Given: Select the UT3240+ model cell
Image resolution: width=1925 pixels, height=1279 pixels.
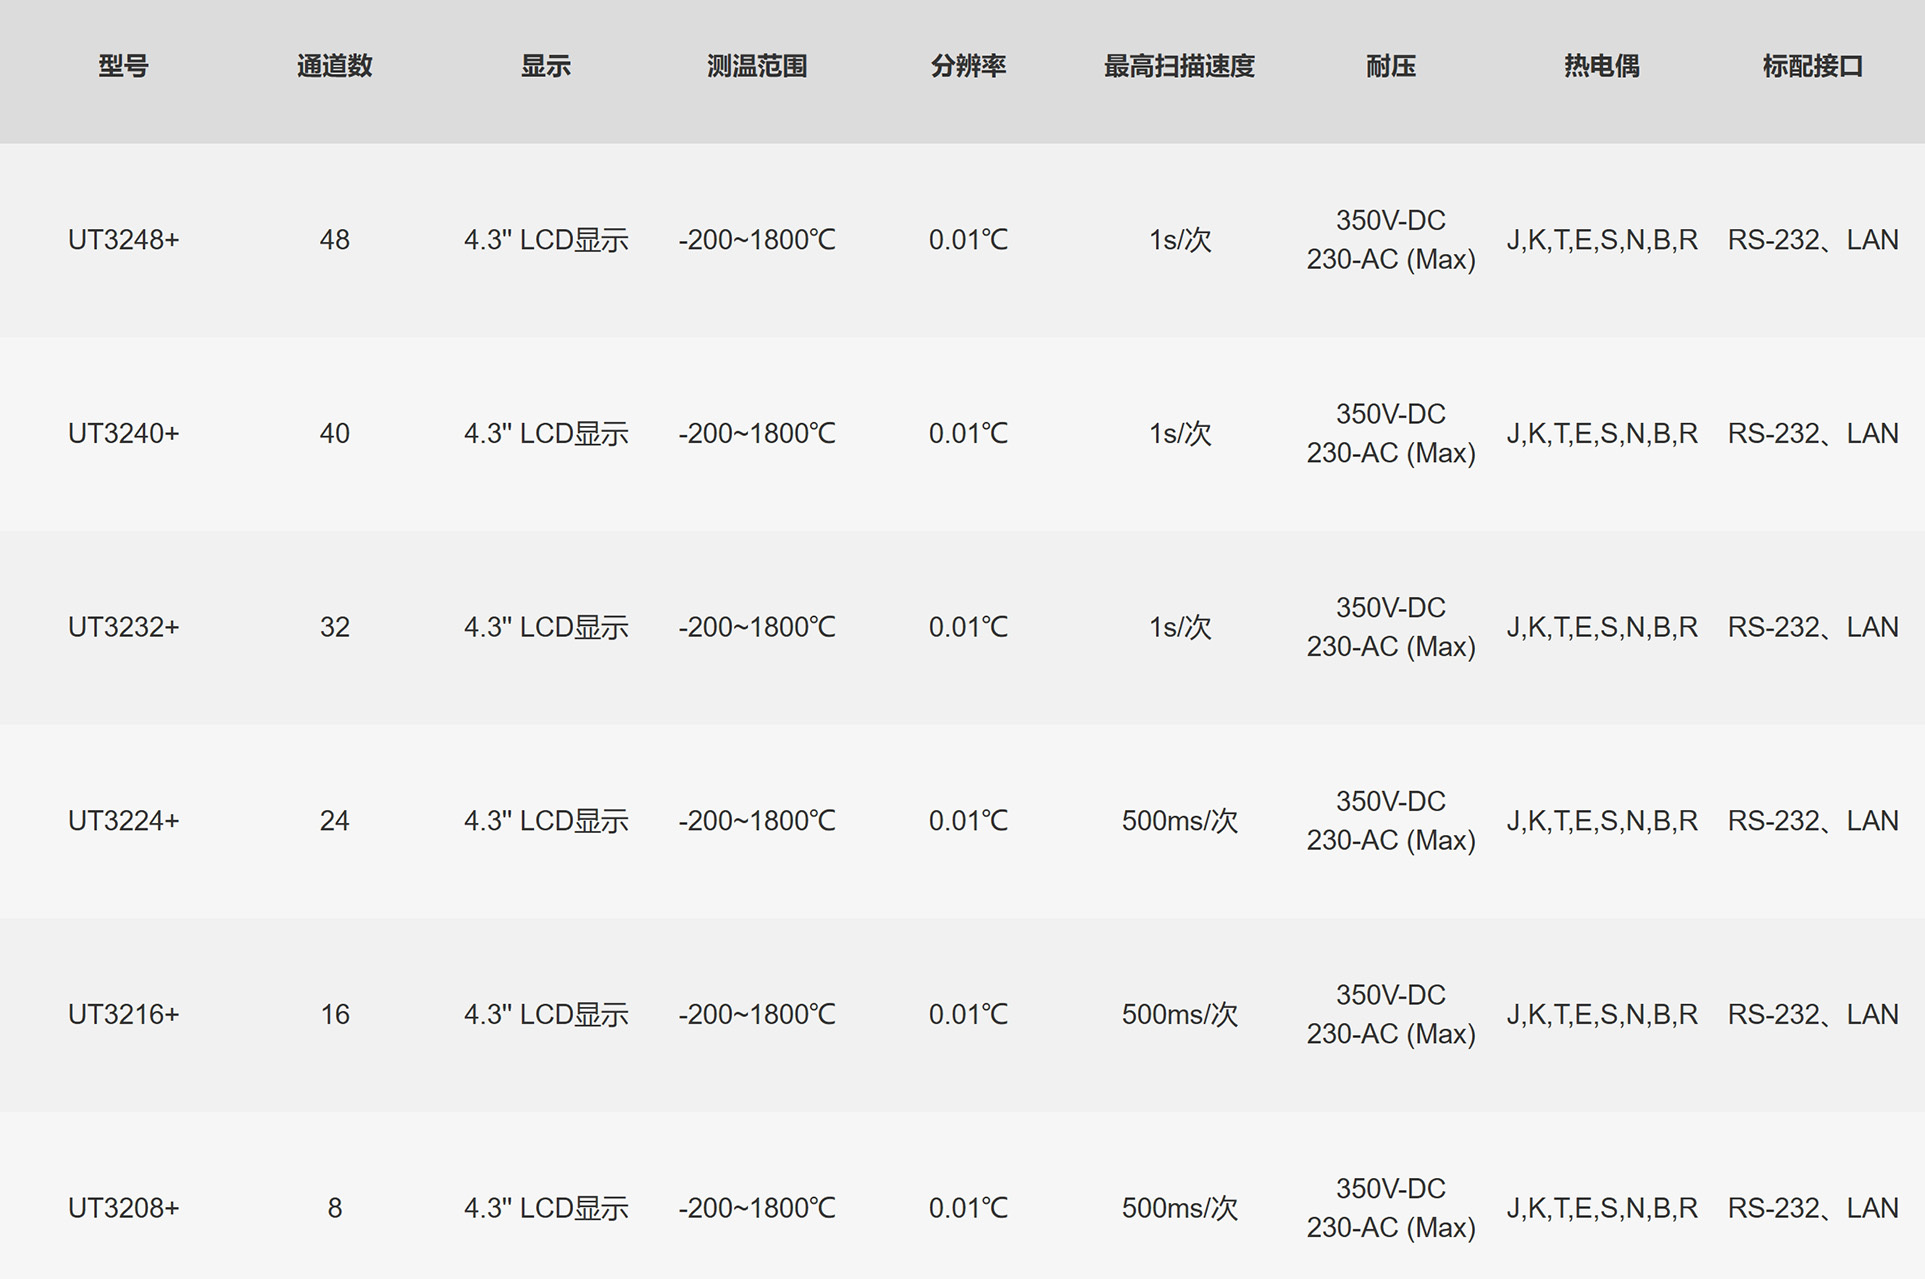Looking at the screenshot, I should coord(123,433).
